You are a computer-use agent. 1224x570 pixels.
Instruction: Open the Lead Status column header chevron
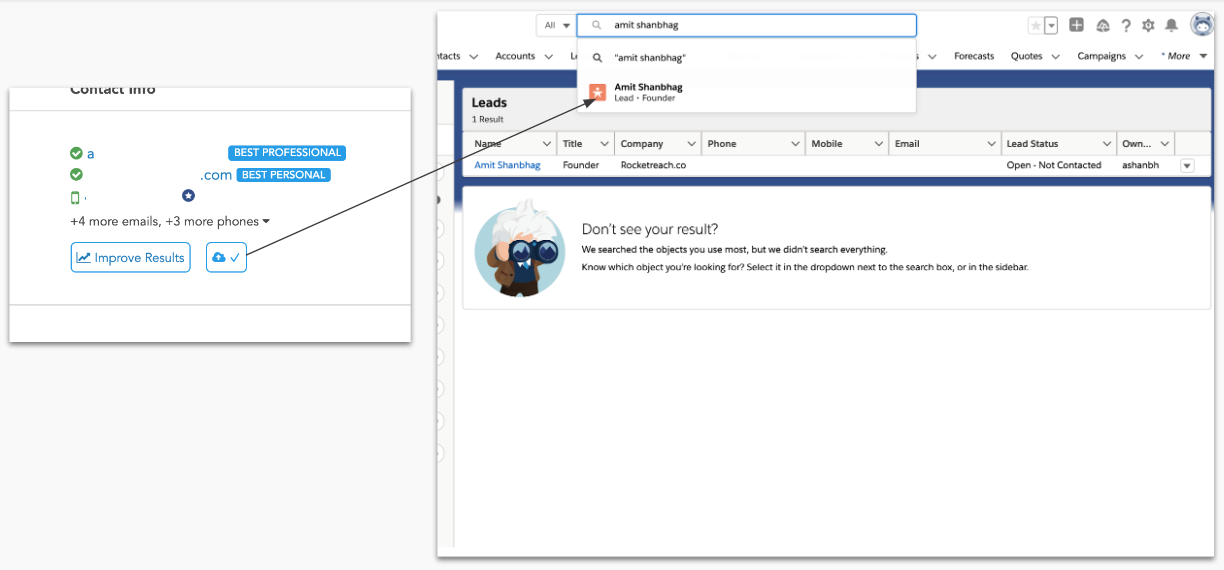(1106, 144)
